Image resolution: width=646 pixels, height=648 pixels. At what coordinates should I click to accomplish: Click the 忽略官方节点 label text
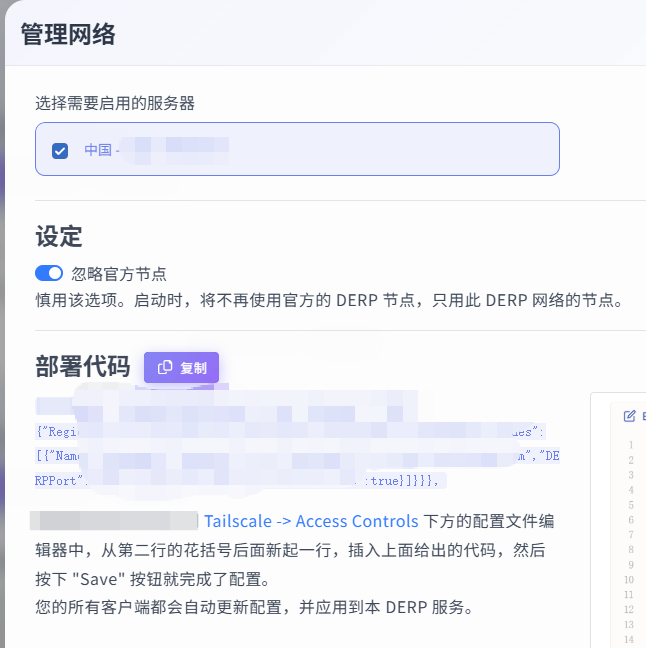(x=119, y=273)
